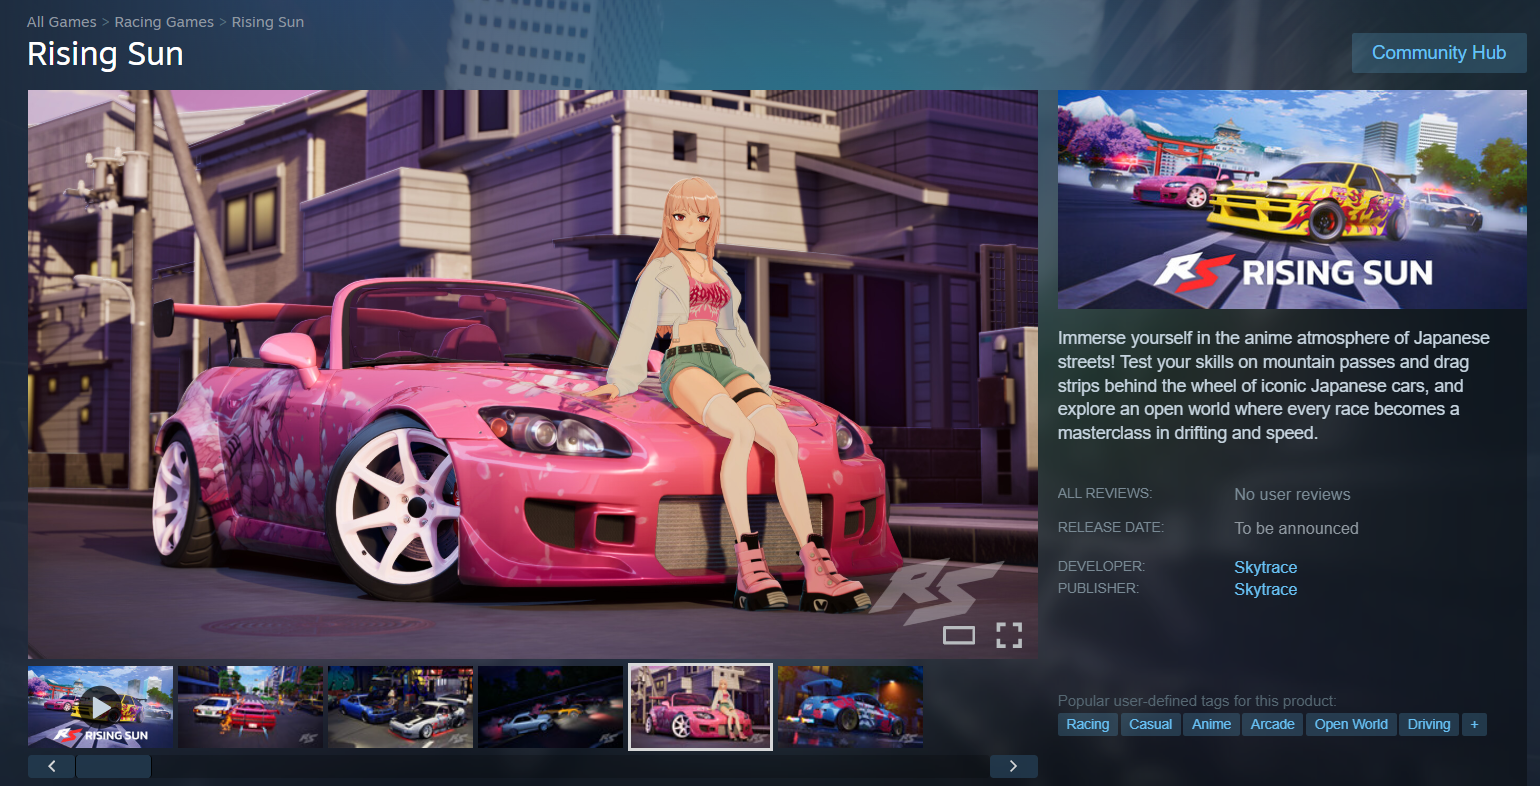This screenshot has width=1540, height=786.
Task: Click the 'DEVELOPER:' label
Action: (1101, 566)
